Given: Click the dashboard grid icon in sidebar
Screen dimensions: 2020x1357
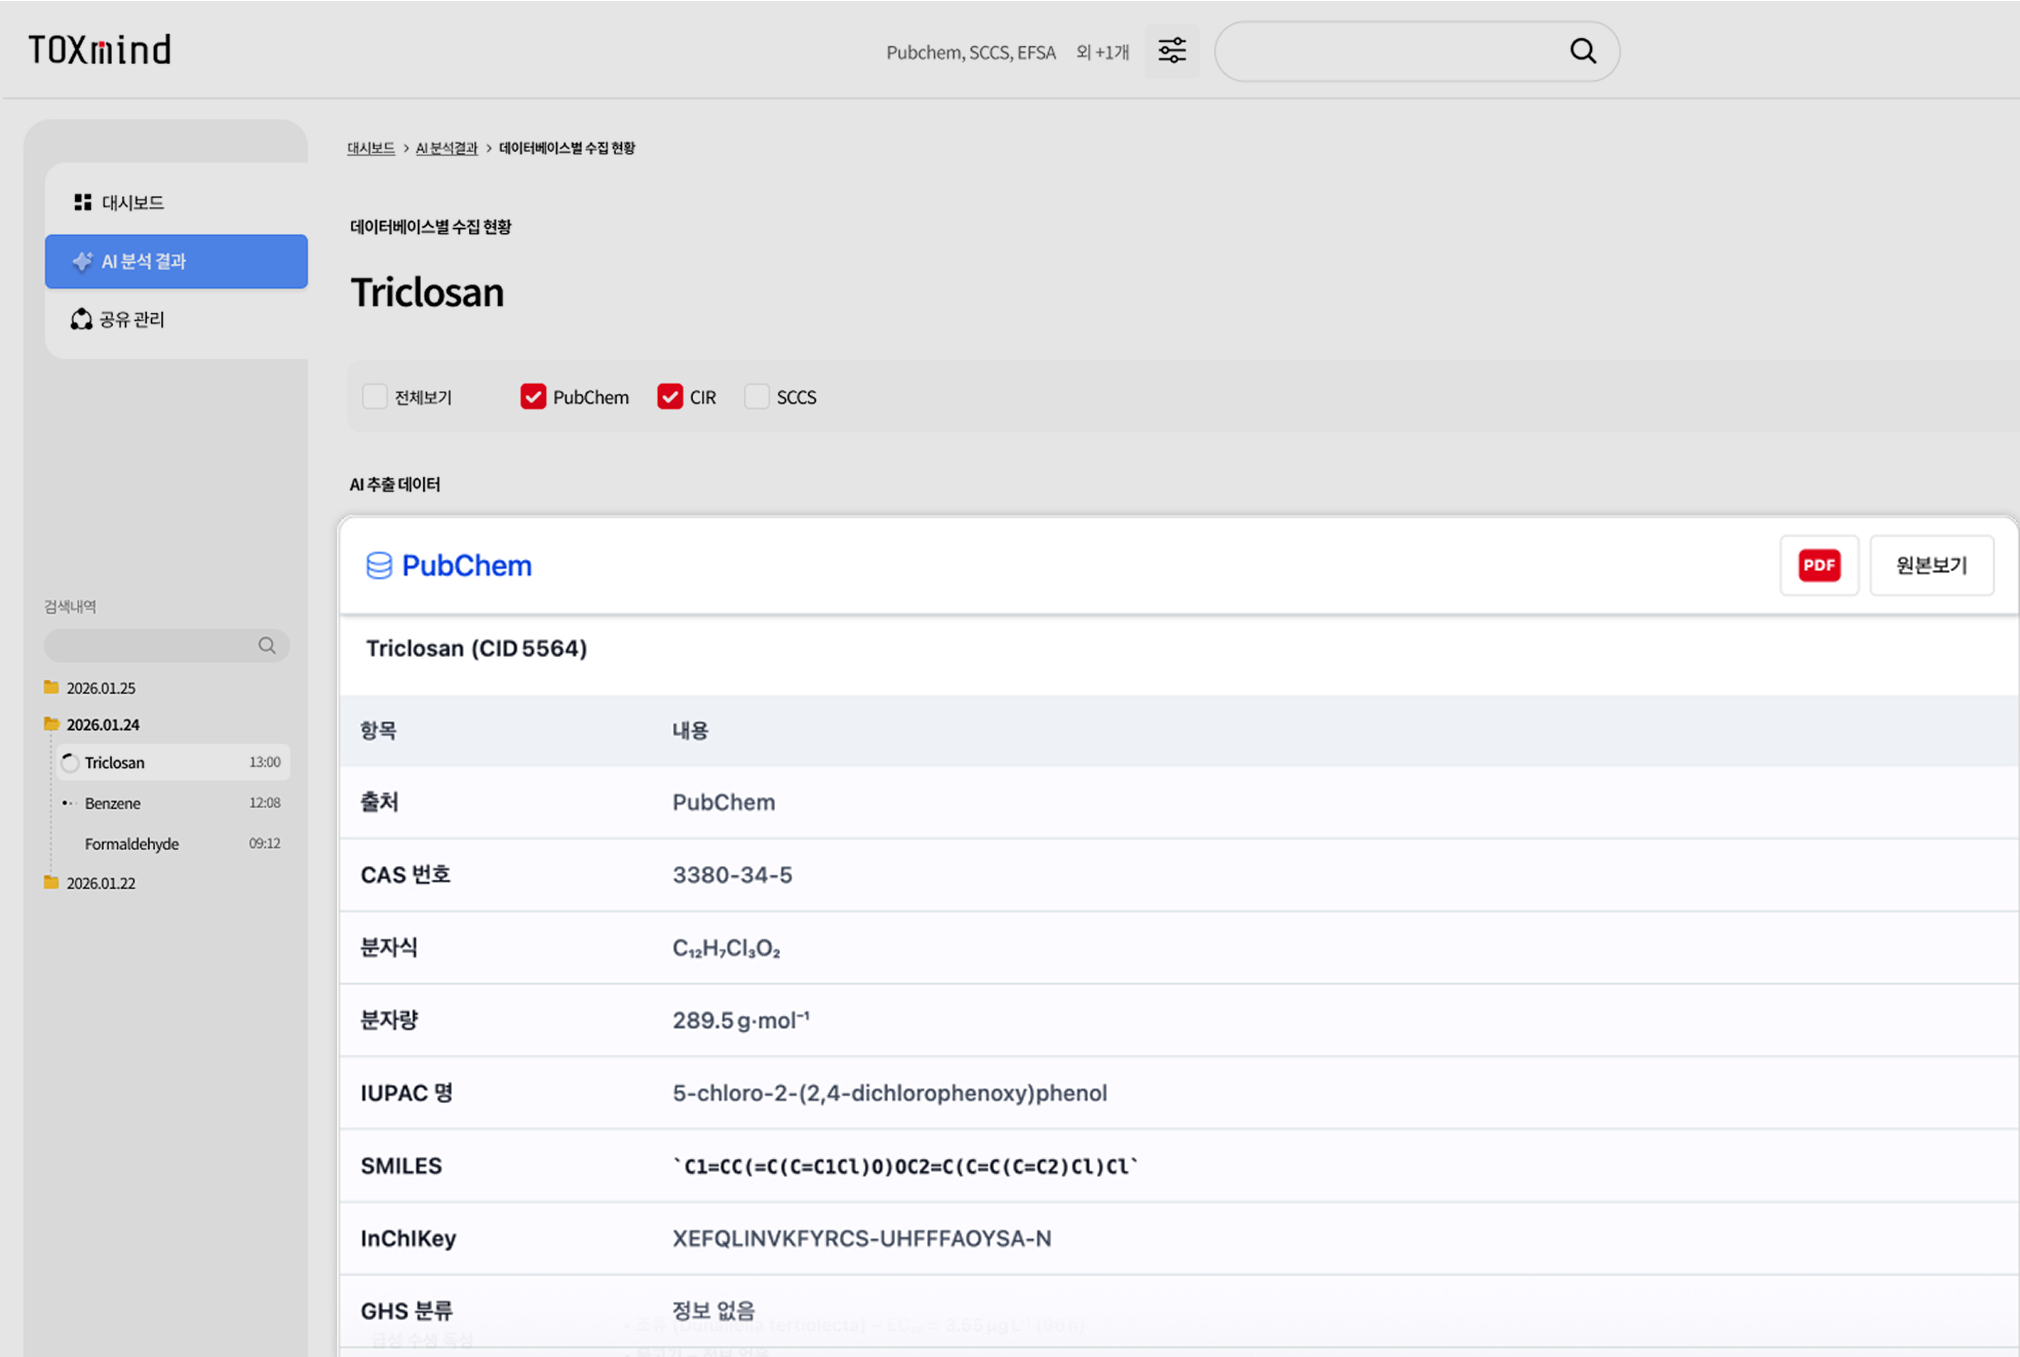Looking at the screenshot, I should tap(83, 202).
